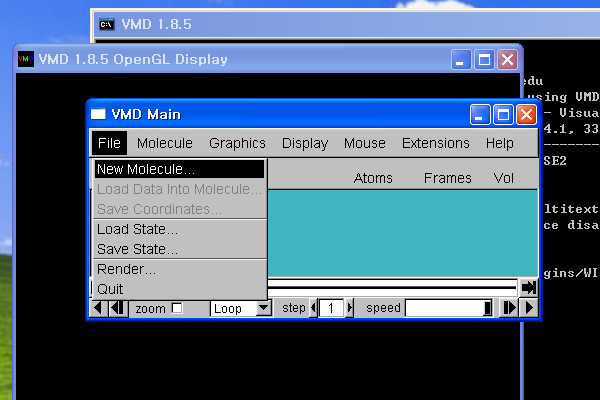Viewport: 600px width, 400px height.
Task: Click console icon in VMD 1.8.5 title bar
Action: 107,24
